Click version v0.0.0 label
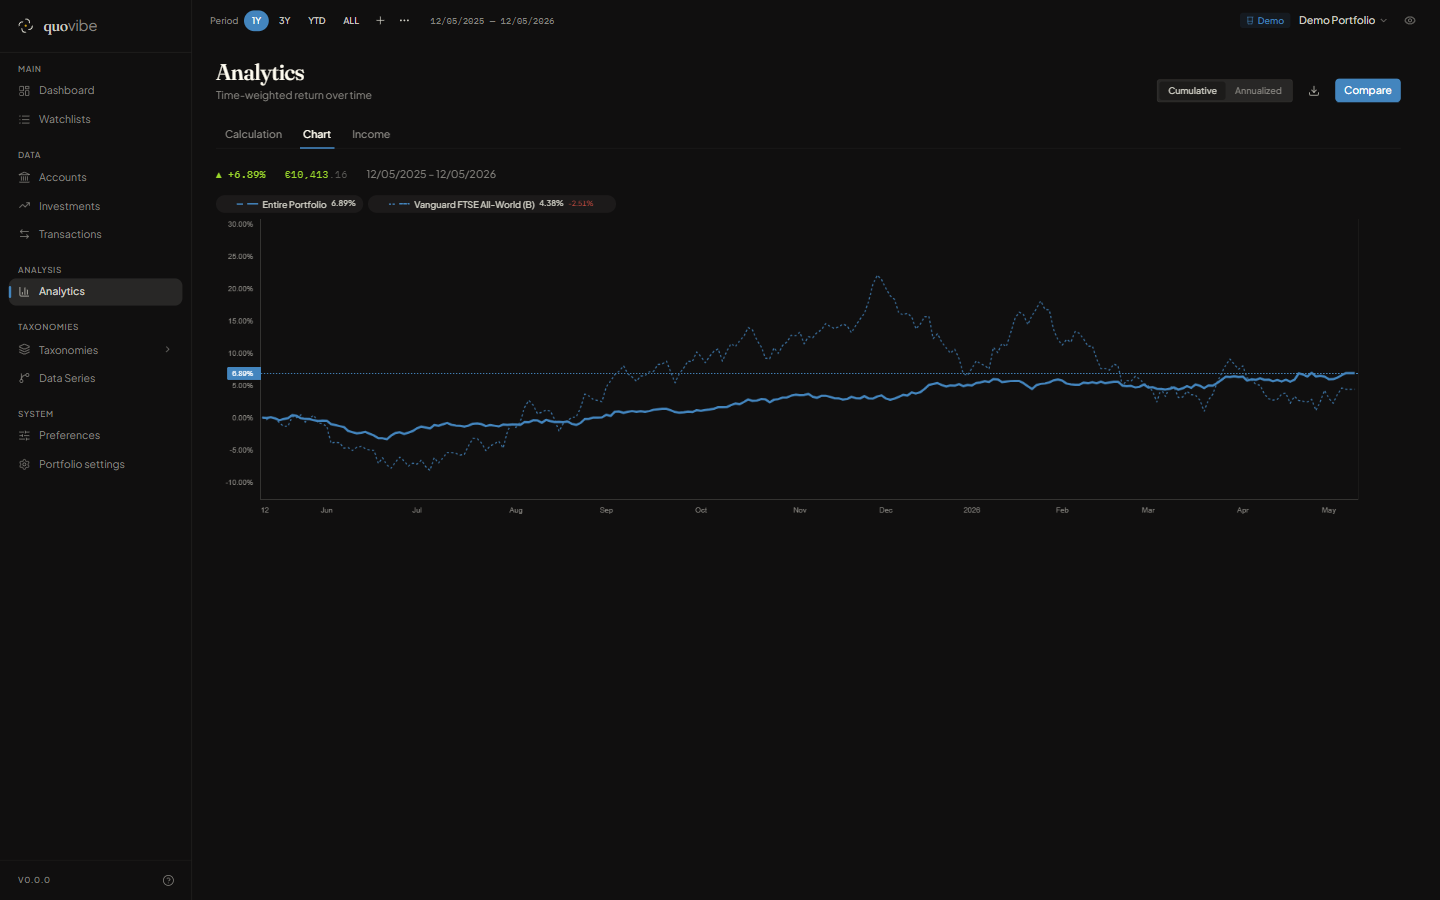This screenshot has height=900, width=1440. [x=34, y=881]
